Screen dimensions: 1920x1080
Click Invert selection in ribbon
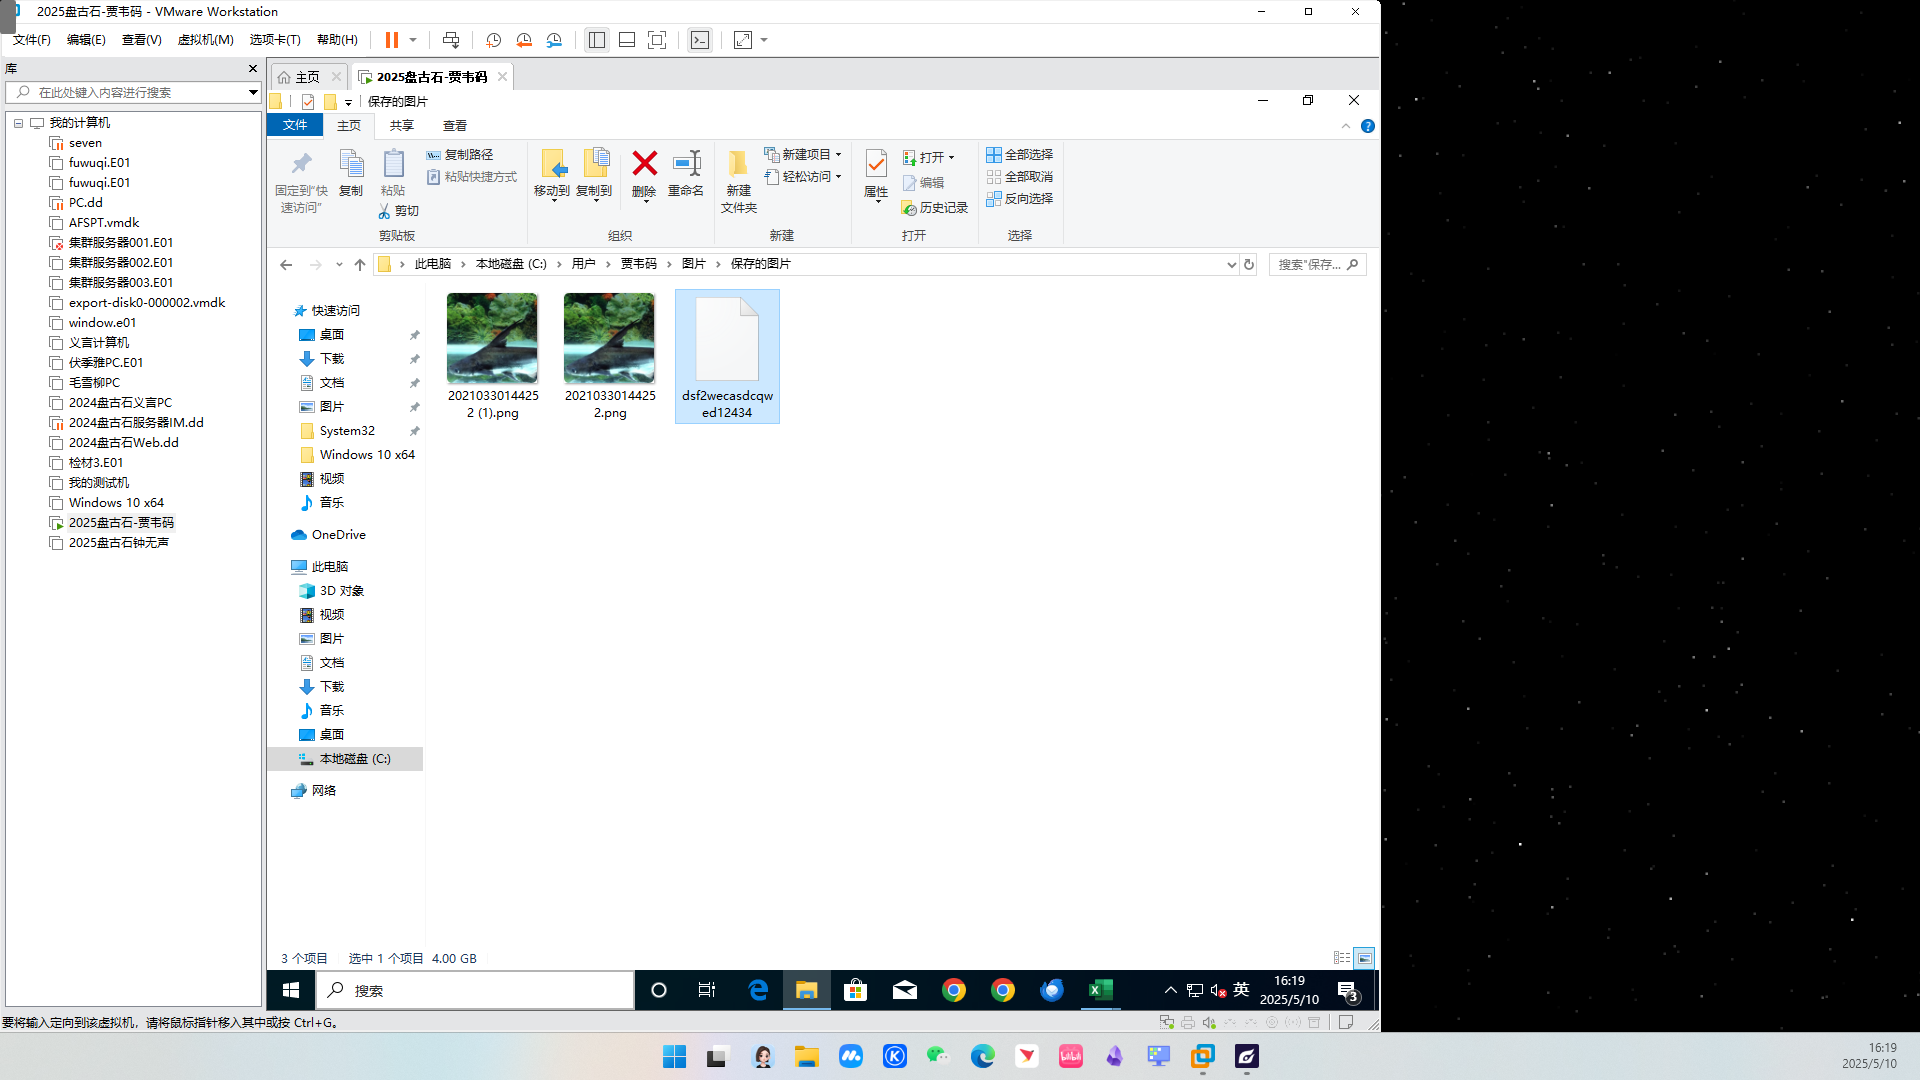click(1019, 199)
